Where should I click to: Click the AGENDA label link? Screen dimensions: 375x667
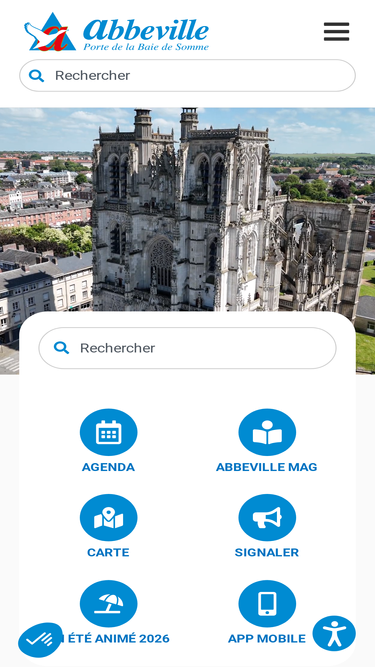pos(108,467)
